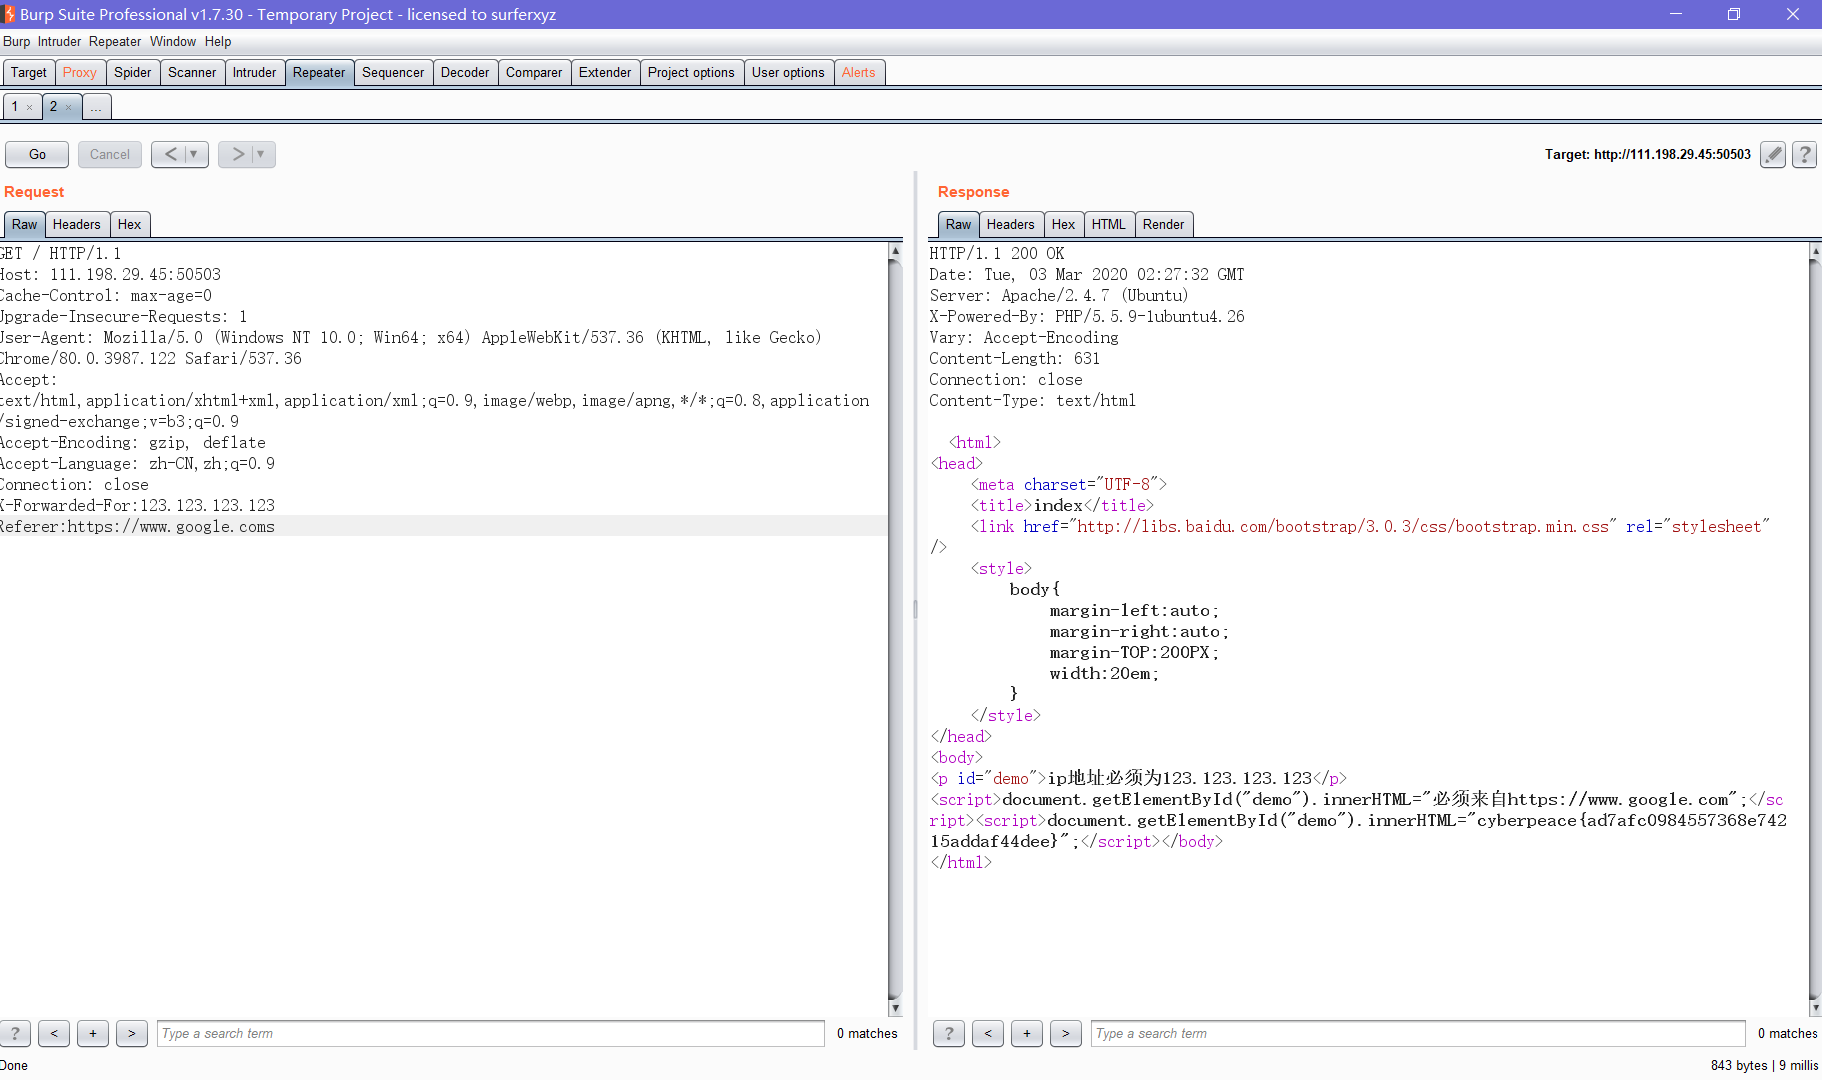Close Repeater tab 2
Screen dimensions: 1822x1080
[x=68, y=107]
